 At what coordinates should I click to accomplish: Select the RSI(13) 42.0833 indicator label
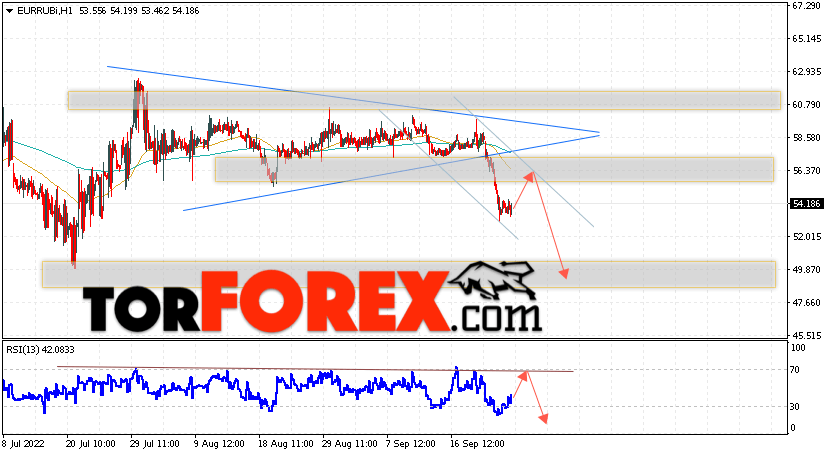tap(40, 349)
